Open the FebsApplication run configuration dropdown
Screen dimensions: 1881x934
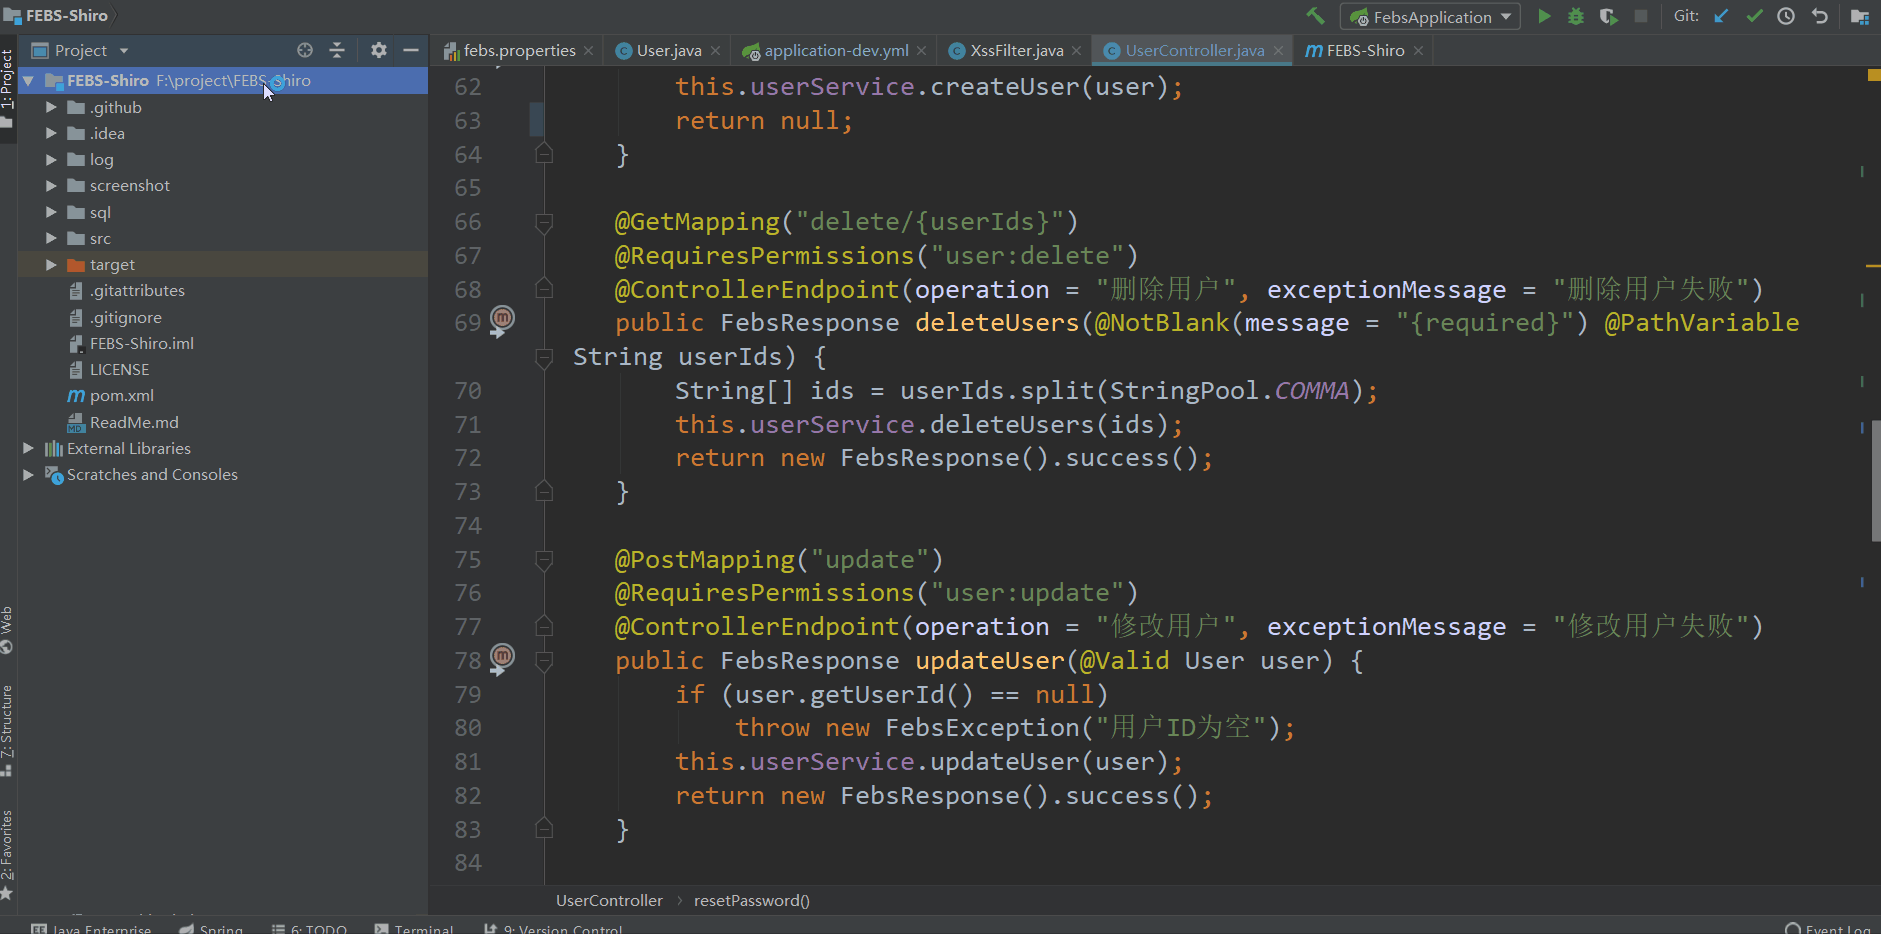(1431, 17)
